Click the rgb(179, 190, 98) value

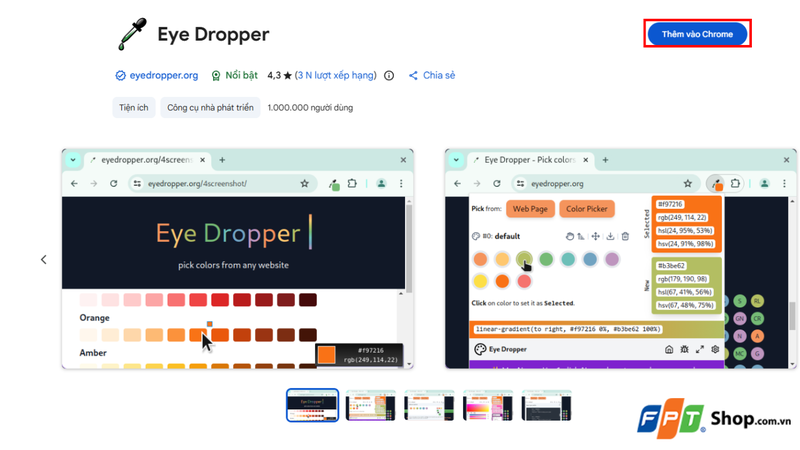point(682,279)
